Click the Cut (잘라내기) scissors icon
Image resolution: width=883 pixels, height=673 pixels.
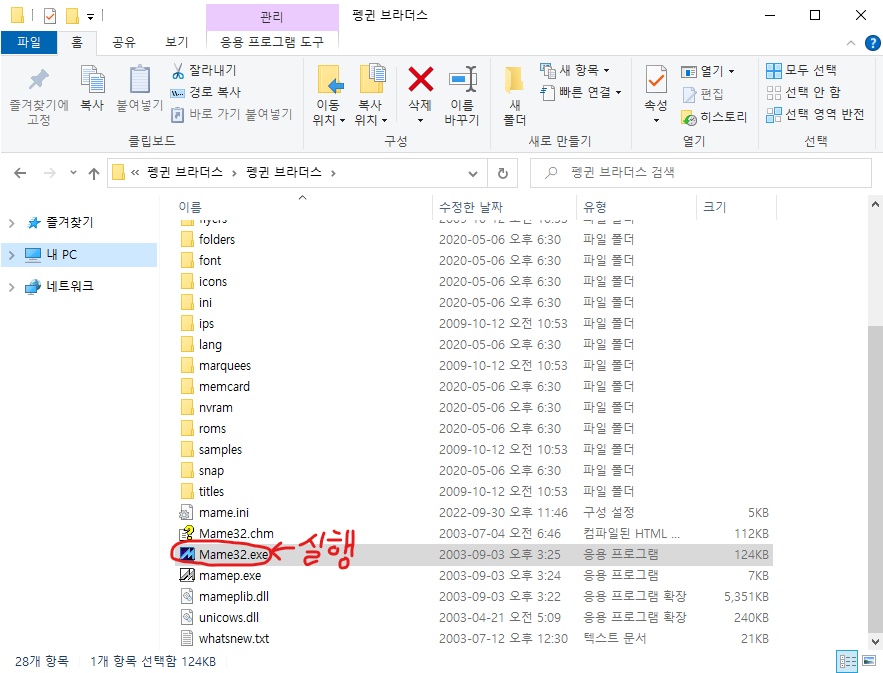coord(177,71)
